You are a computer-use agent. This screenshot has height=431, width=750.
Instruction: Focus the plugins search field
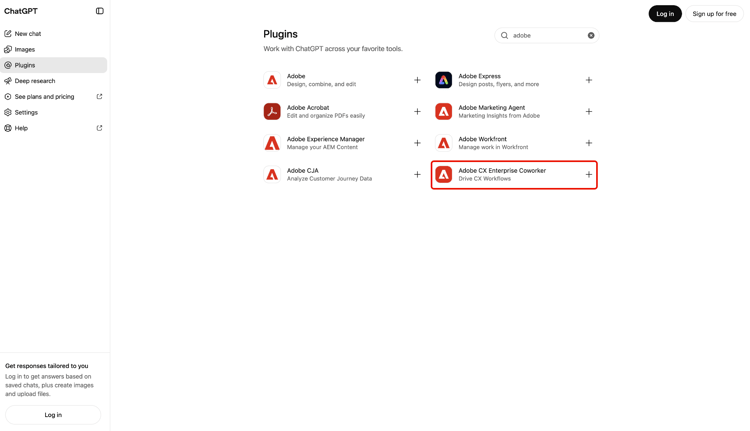pos(547,35)
